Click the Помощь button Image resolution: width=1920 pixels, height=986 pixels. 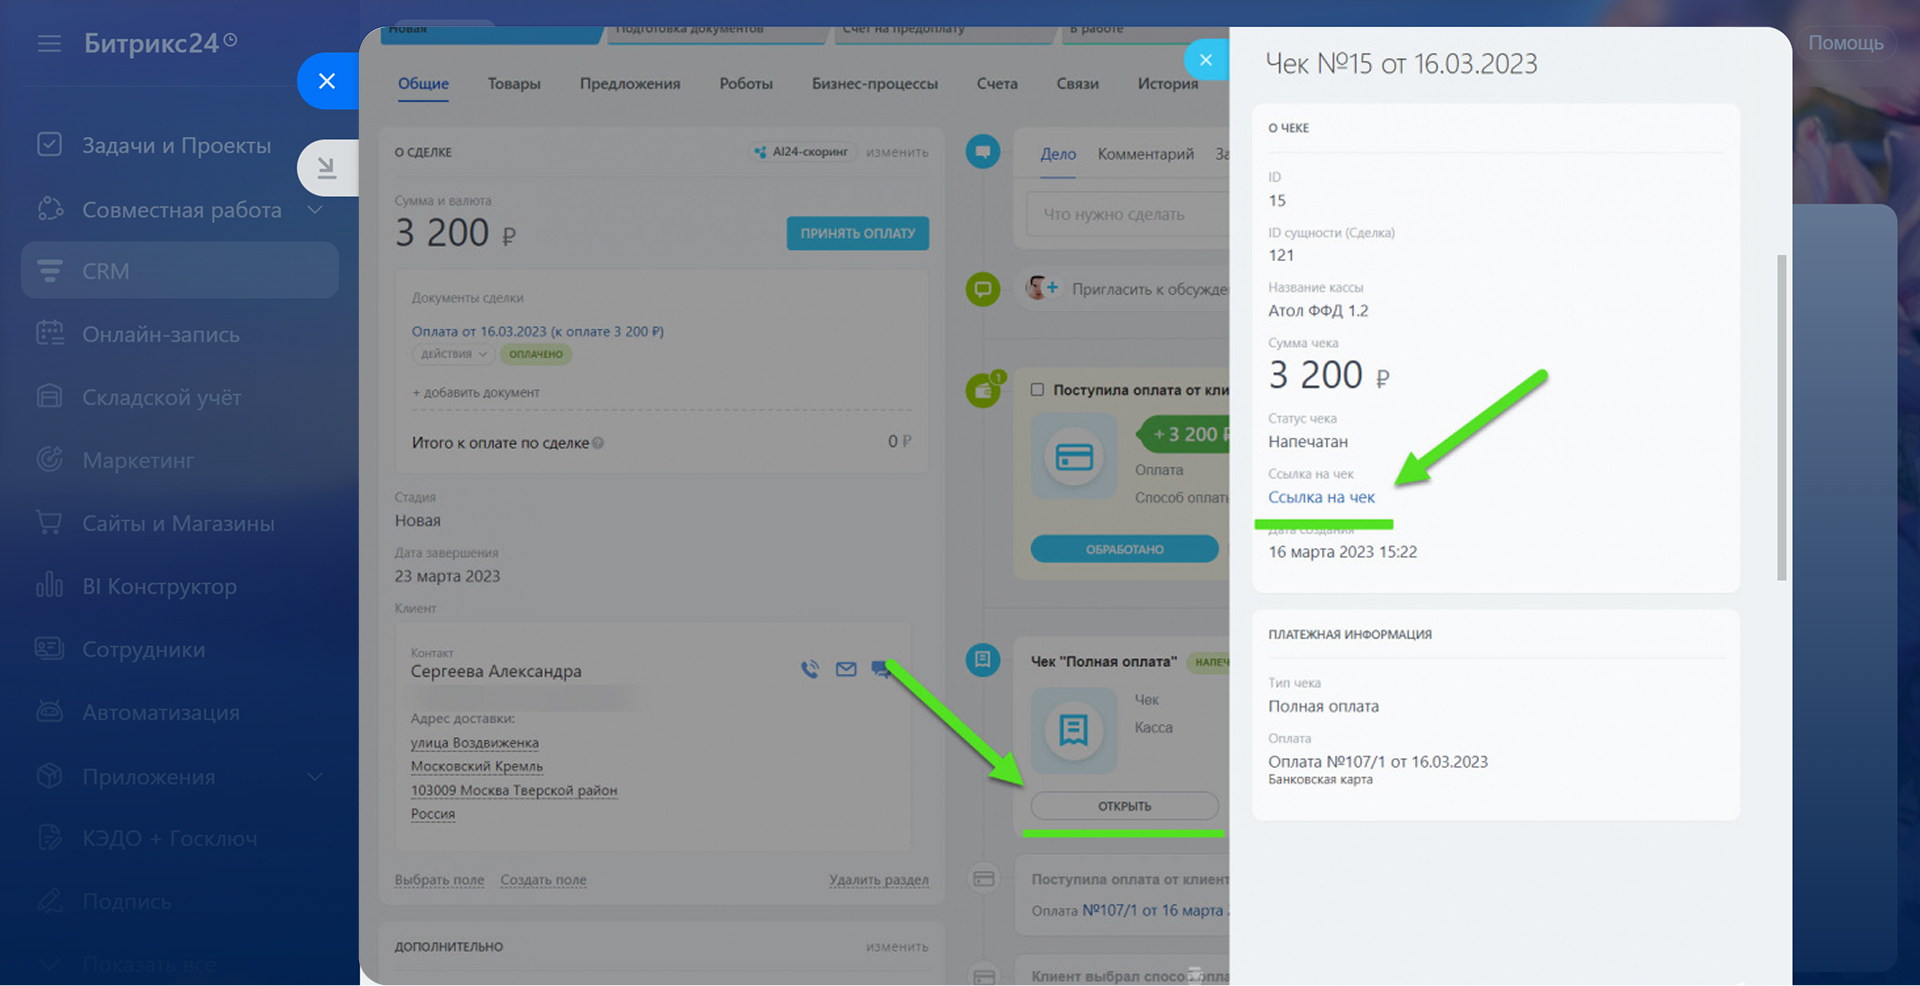pyautogui.click(x=1846, y=43)
